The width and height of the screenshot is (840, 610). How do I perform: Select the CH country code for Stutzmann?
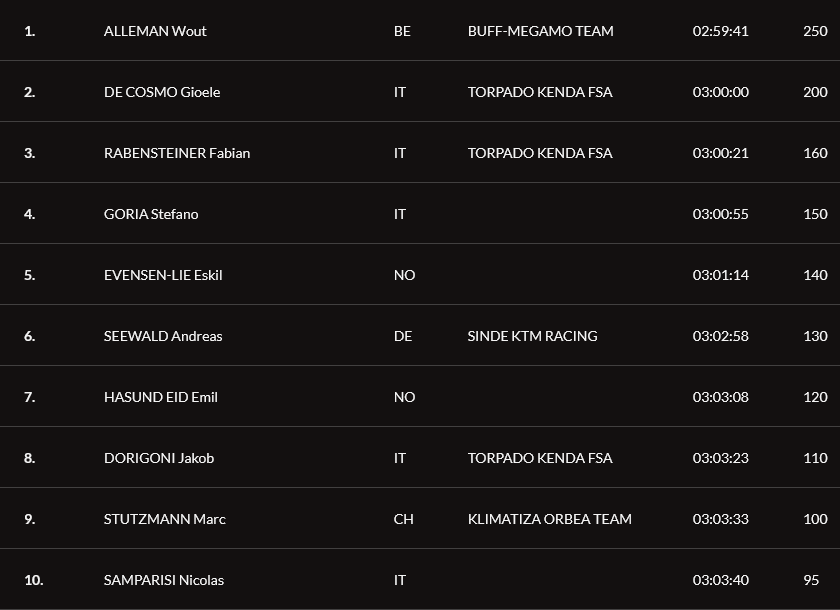coord(403,519)
